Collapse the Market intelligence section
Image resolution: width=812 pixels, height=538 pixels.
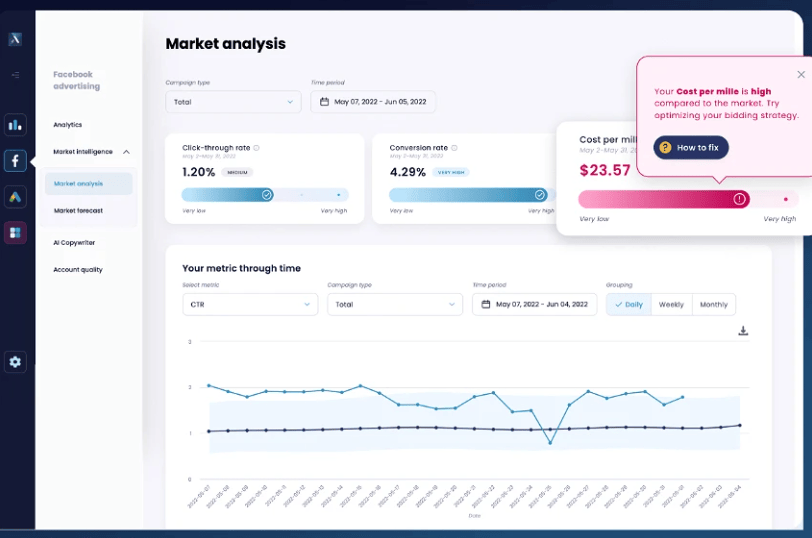126,152
